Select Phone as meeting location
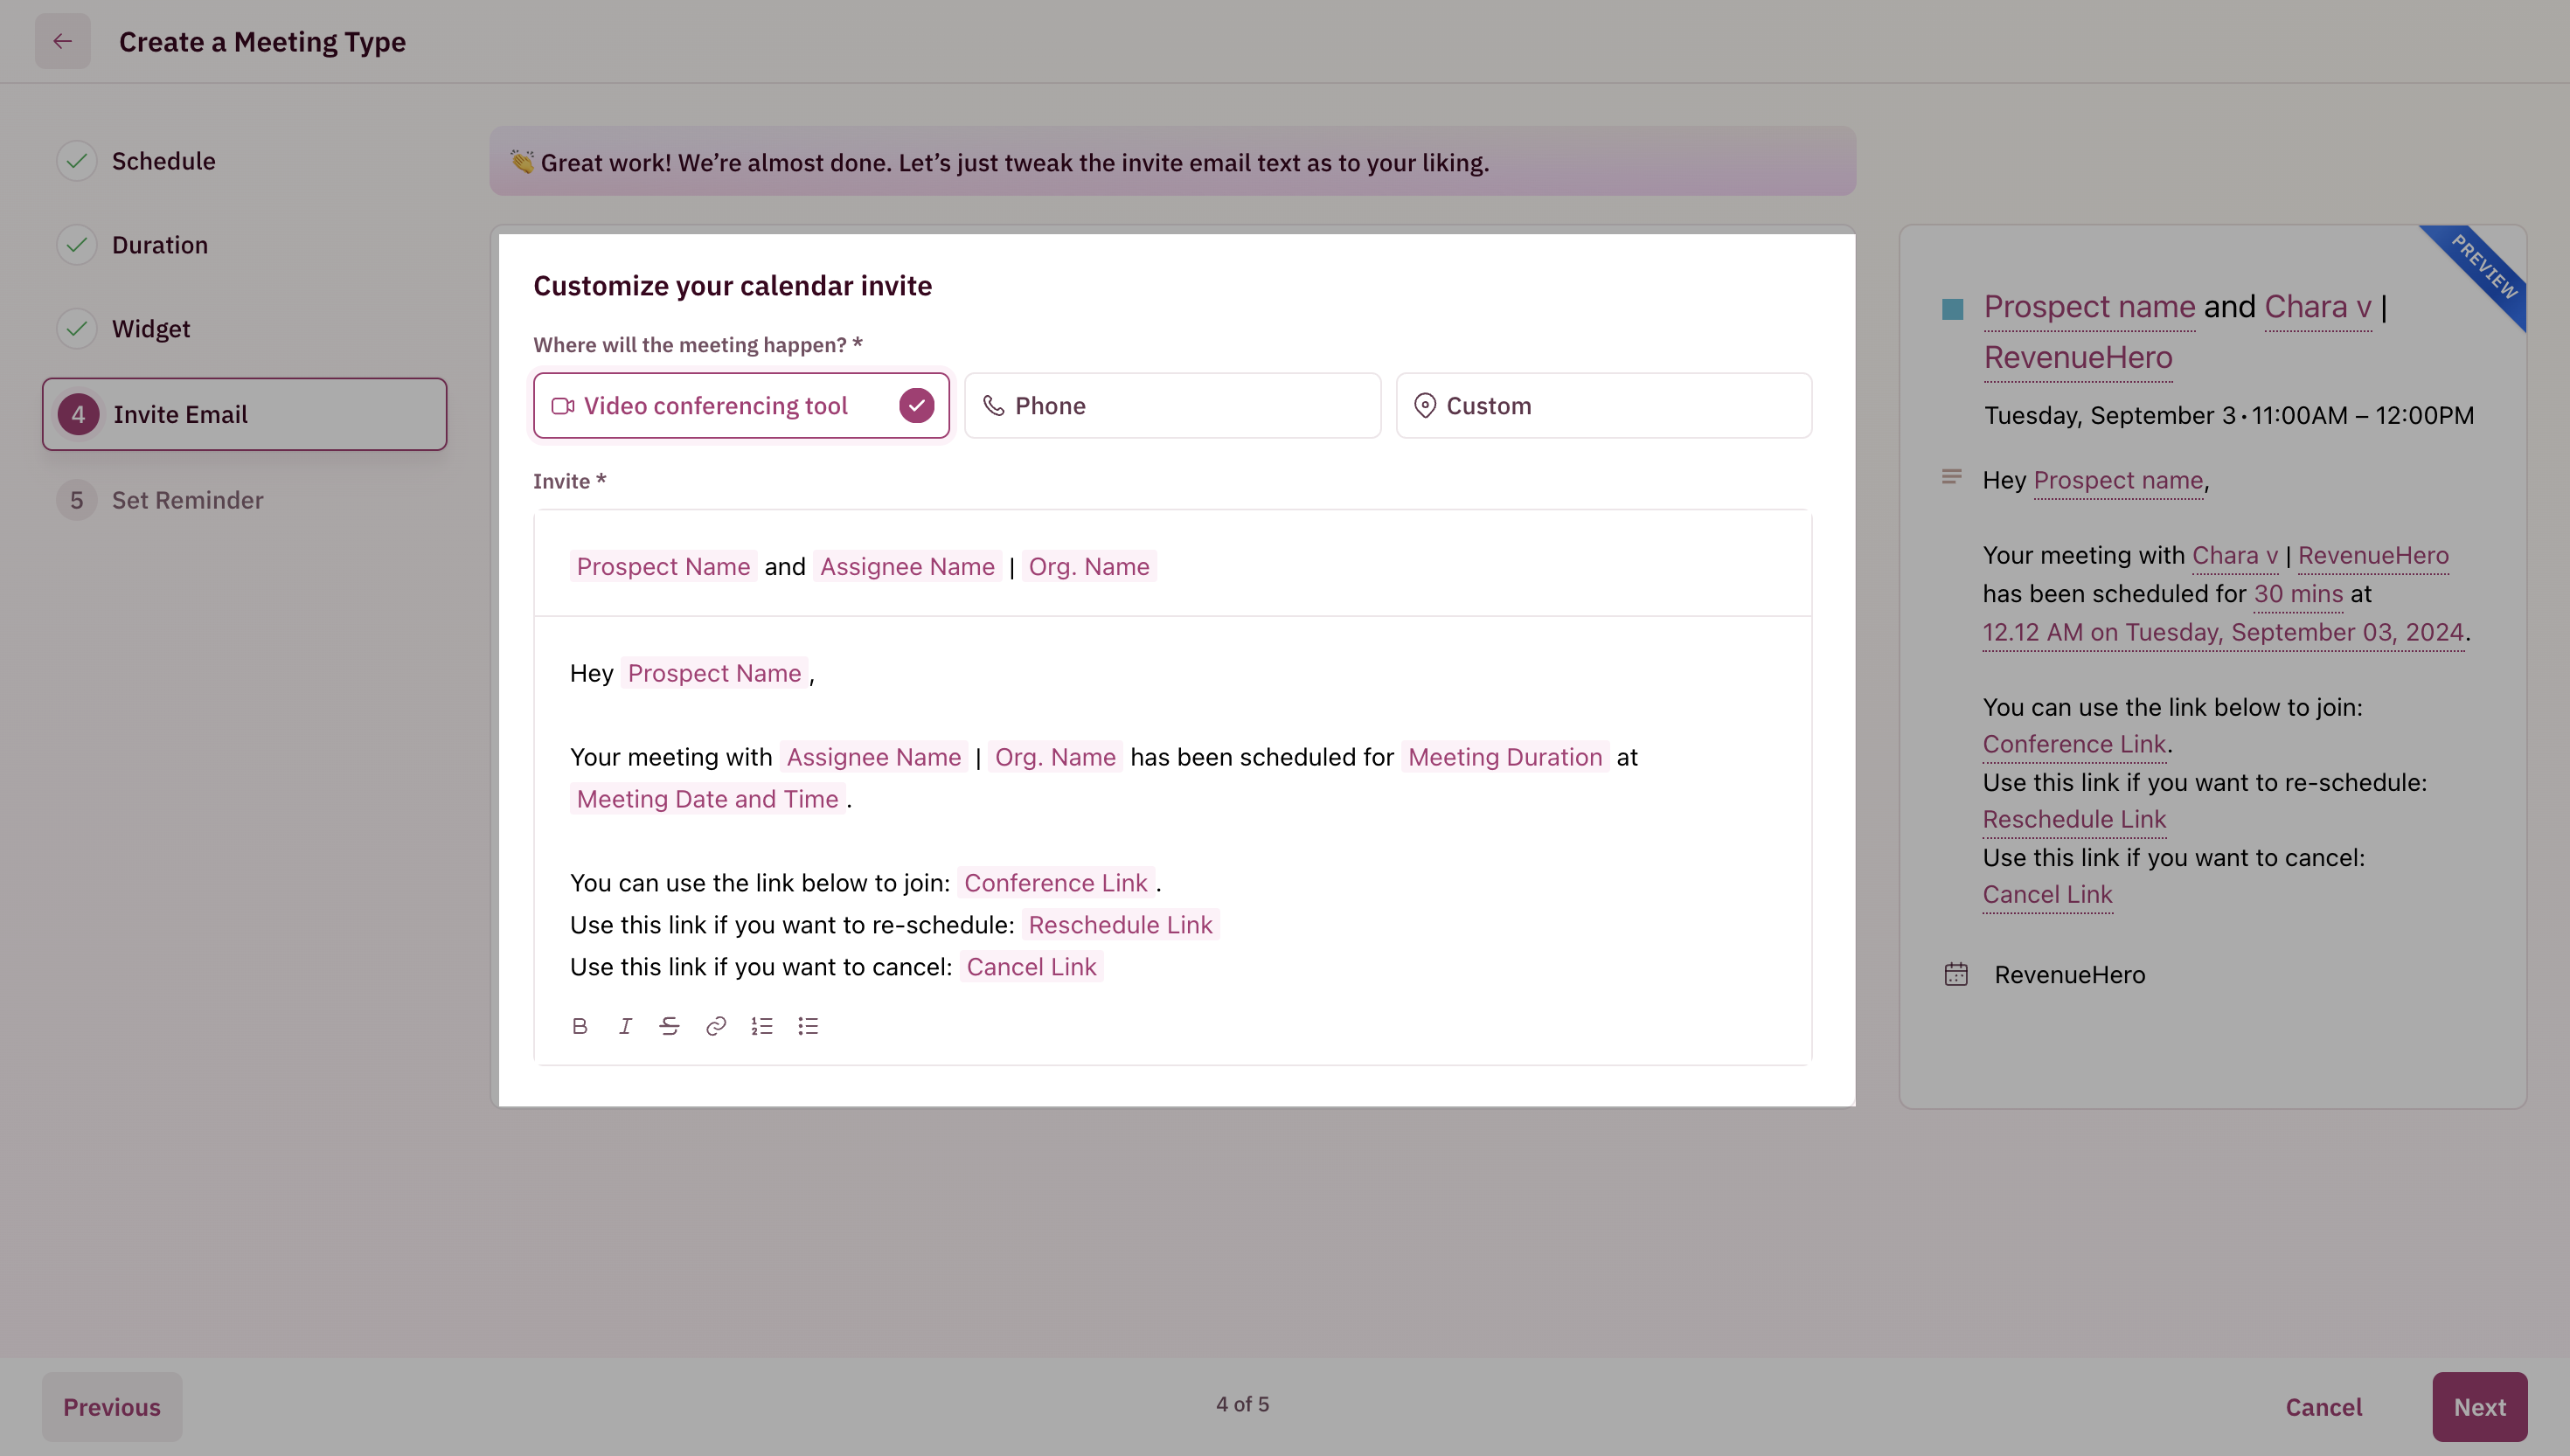The image size is (2570, 1456). coord(1172,406)
